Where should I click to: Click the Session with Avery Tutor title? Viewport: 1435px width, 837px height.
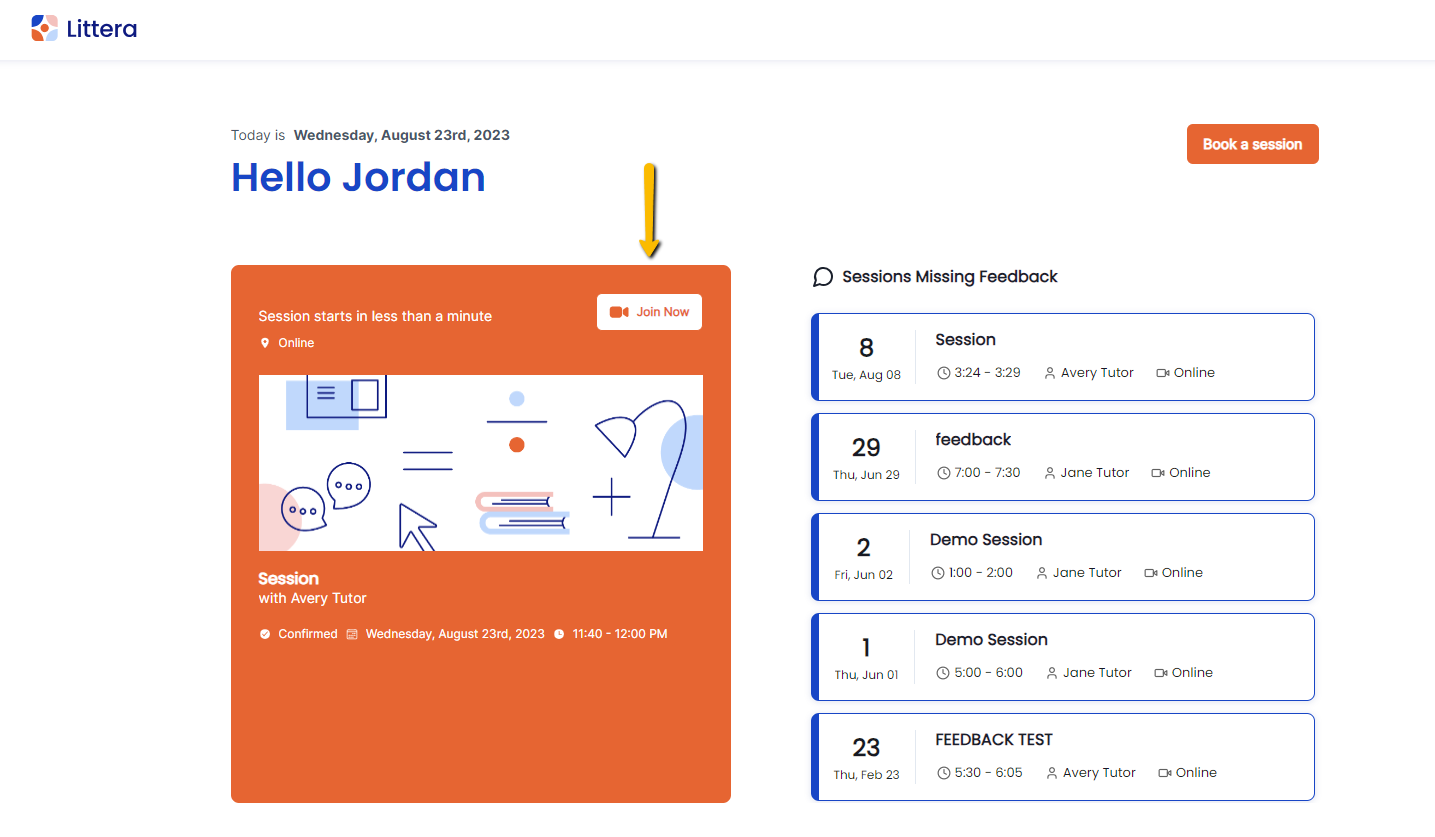pos(289,579)
